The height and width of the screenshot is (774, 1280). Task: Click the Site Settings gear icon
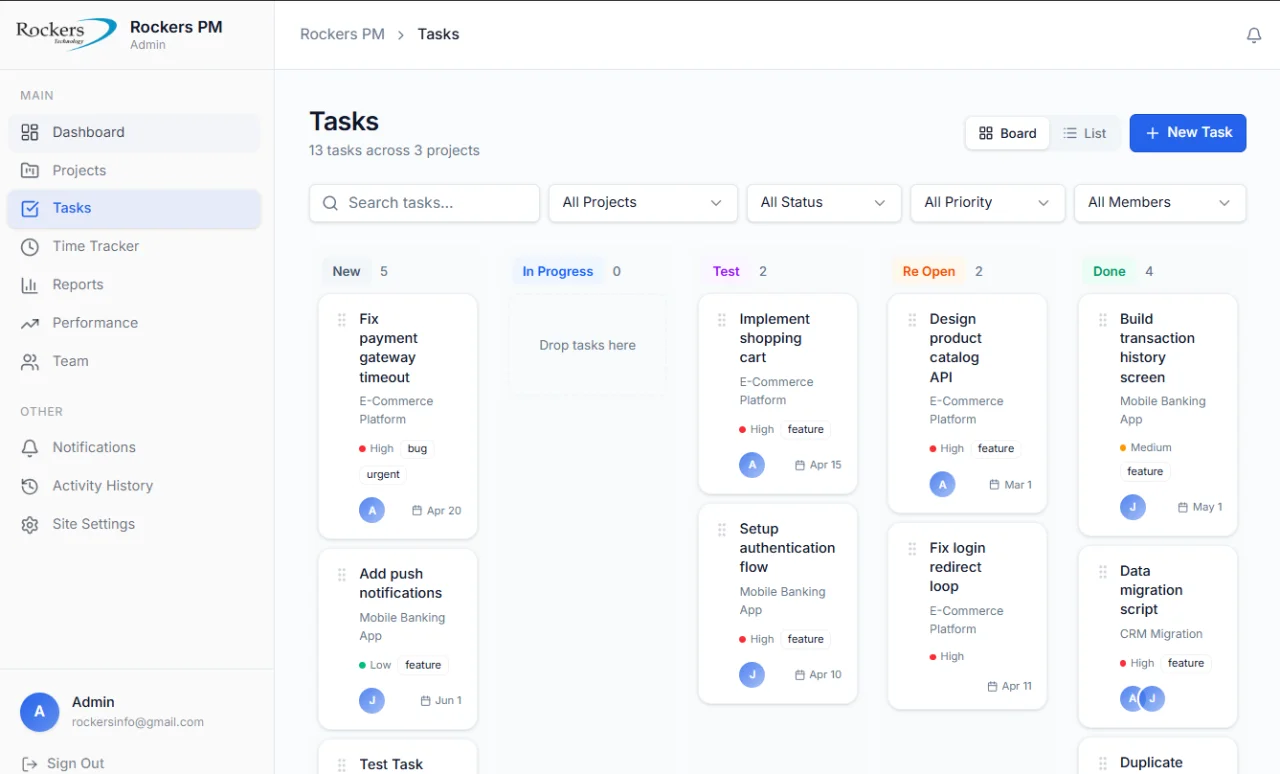[30, 524]
